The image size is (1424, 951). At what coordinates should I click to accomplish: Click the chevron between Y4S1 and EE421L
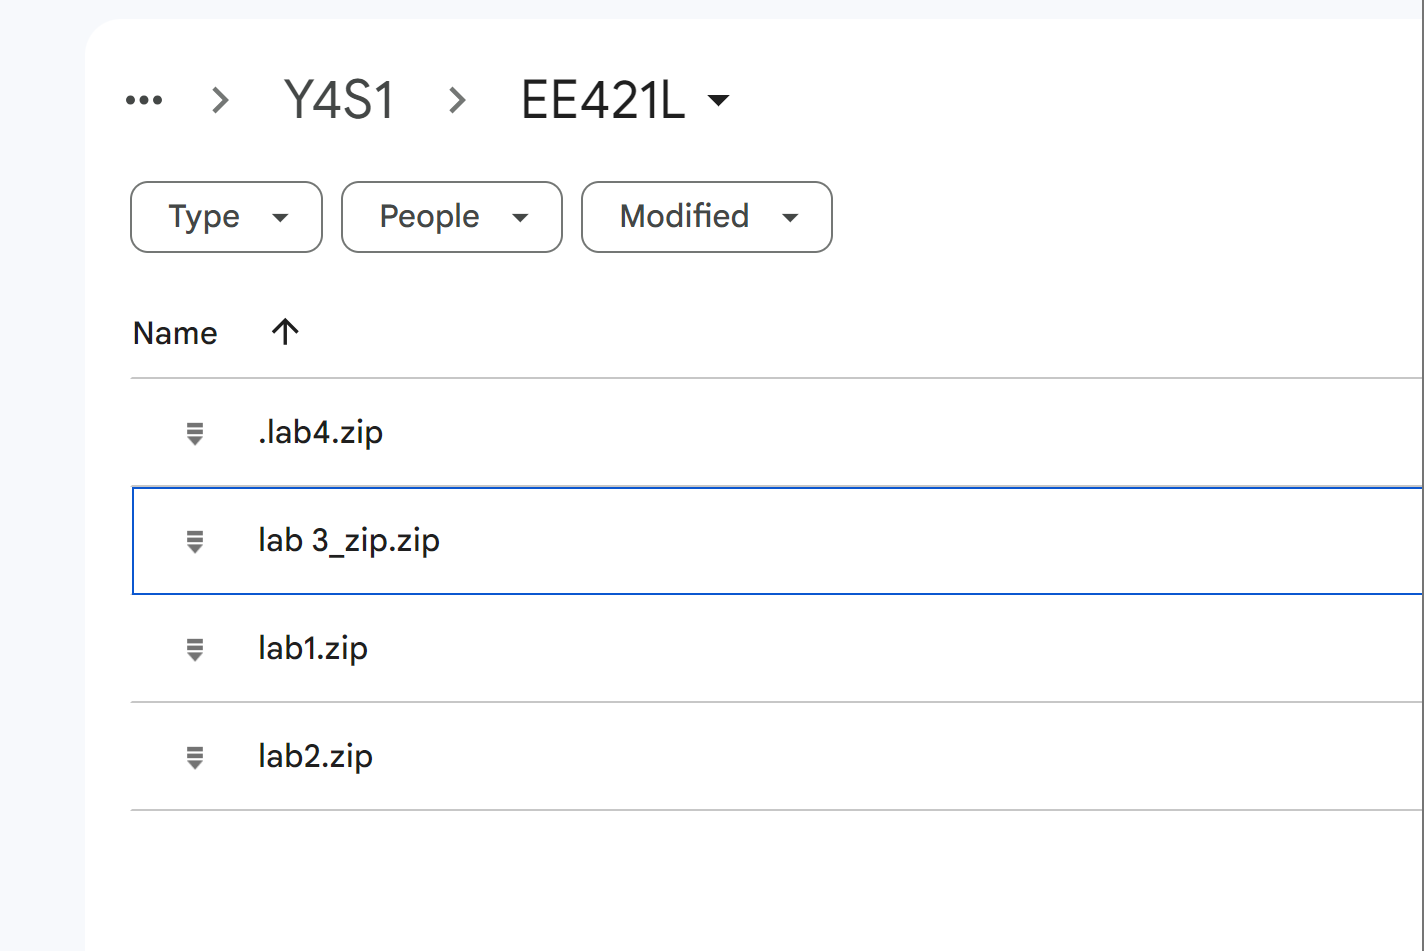point(457,100)
